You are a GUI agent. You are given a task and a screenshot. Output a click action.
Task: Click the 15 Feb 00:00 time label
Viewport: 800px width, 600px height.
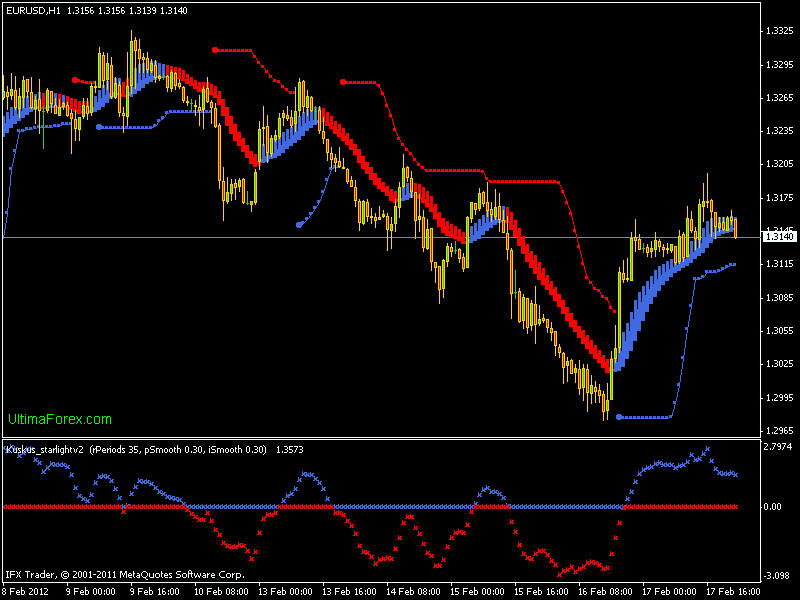pyautogui.click(x=478, y=592)
